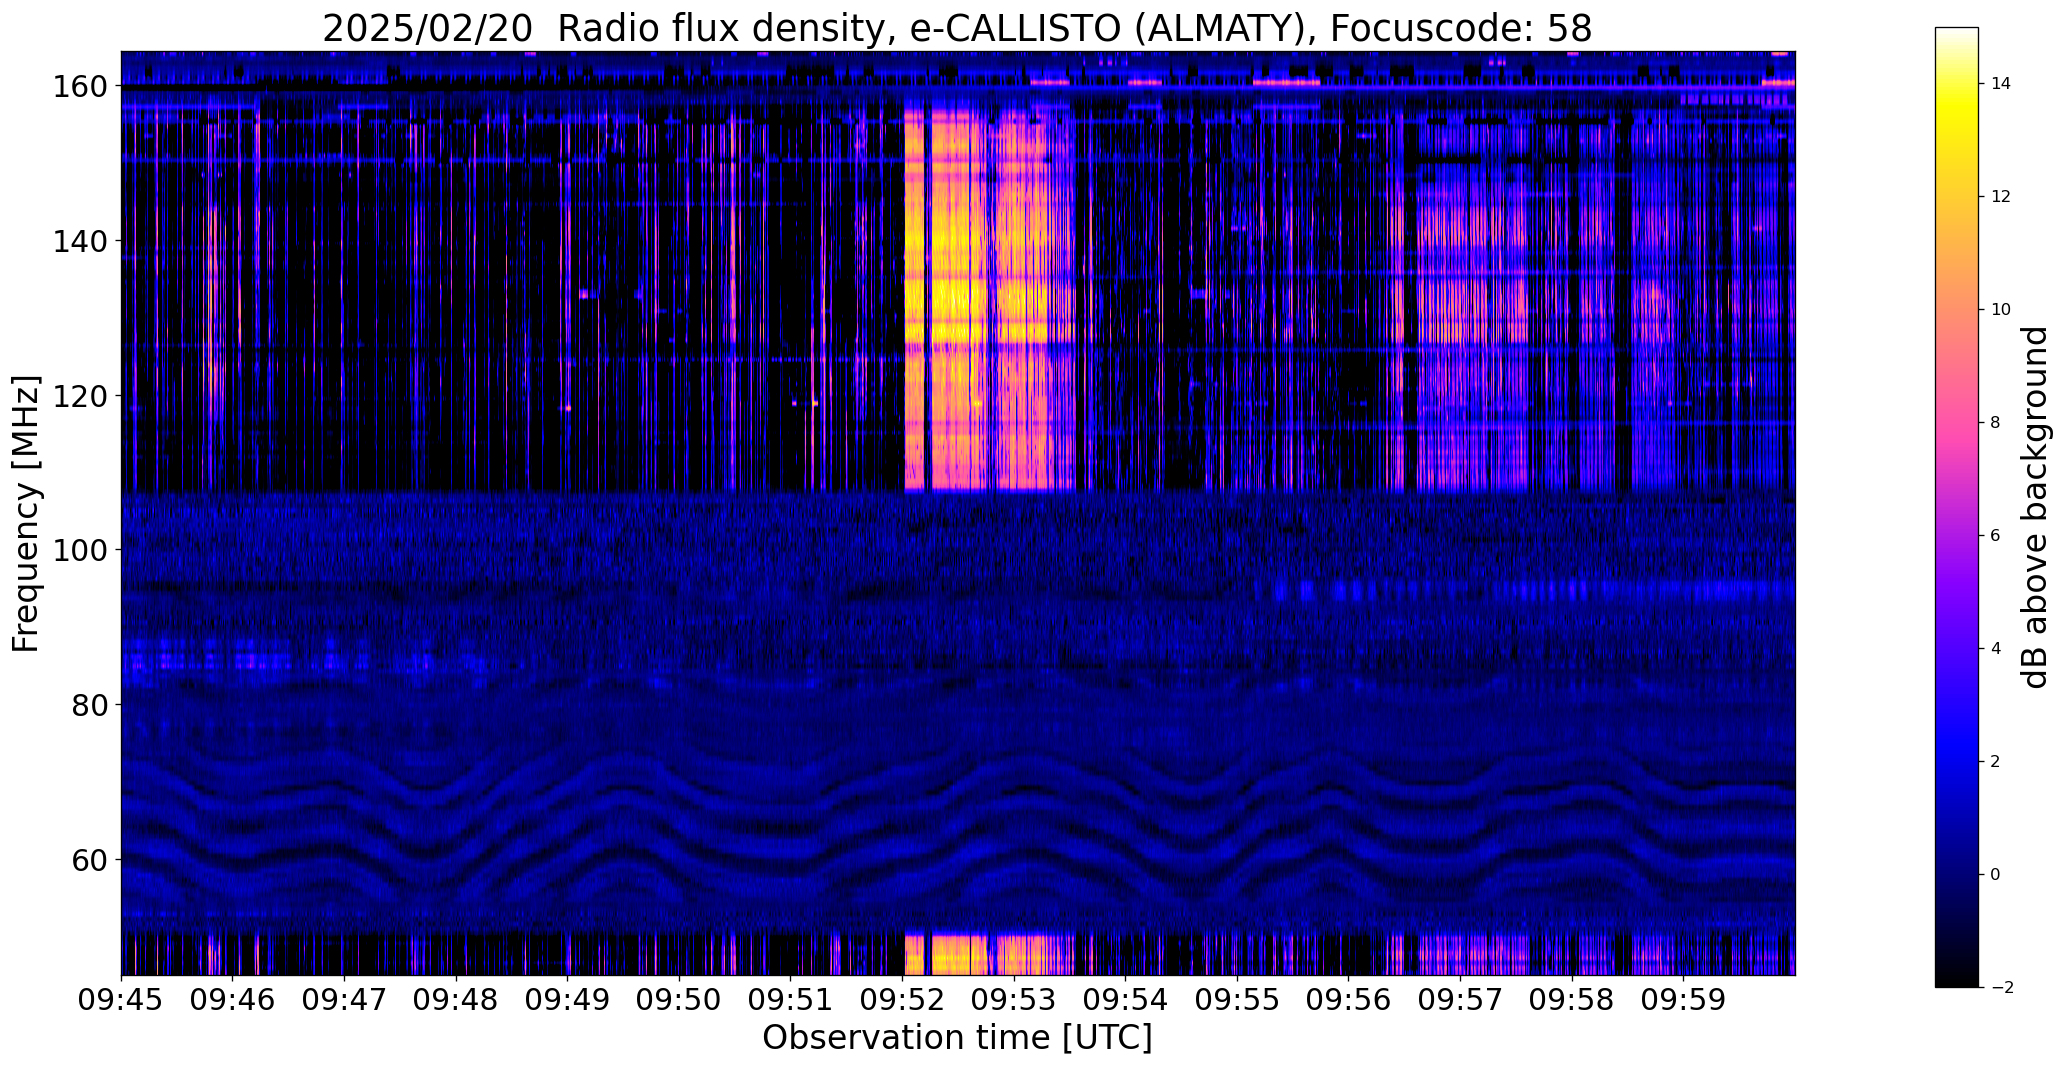Click the wavy interference bands near 60 MHz
The width and height of the screenshot is (2066, 1067).
(957, 830)
